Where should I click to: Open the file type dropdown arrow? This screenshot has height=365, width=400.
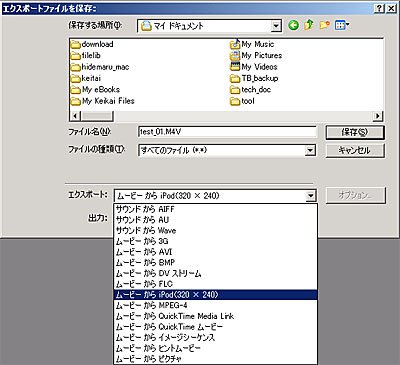[x=310, y=150]
